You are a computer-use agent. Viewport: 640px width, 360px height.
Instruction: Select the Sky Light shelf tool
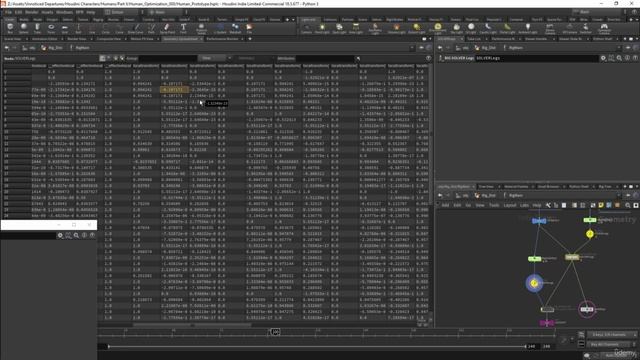tap(456, 28)
